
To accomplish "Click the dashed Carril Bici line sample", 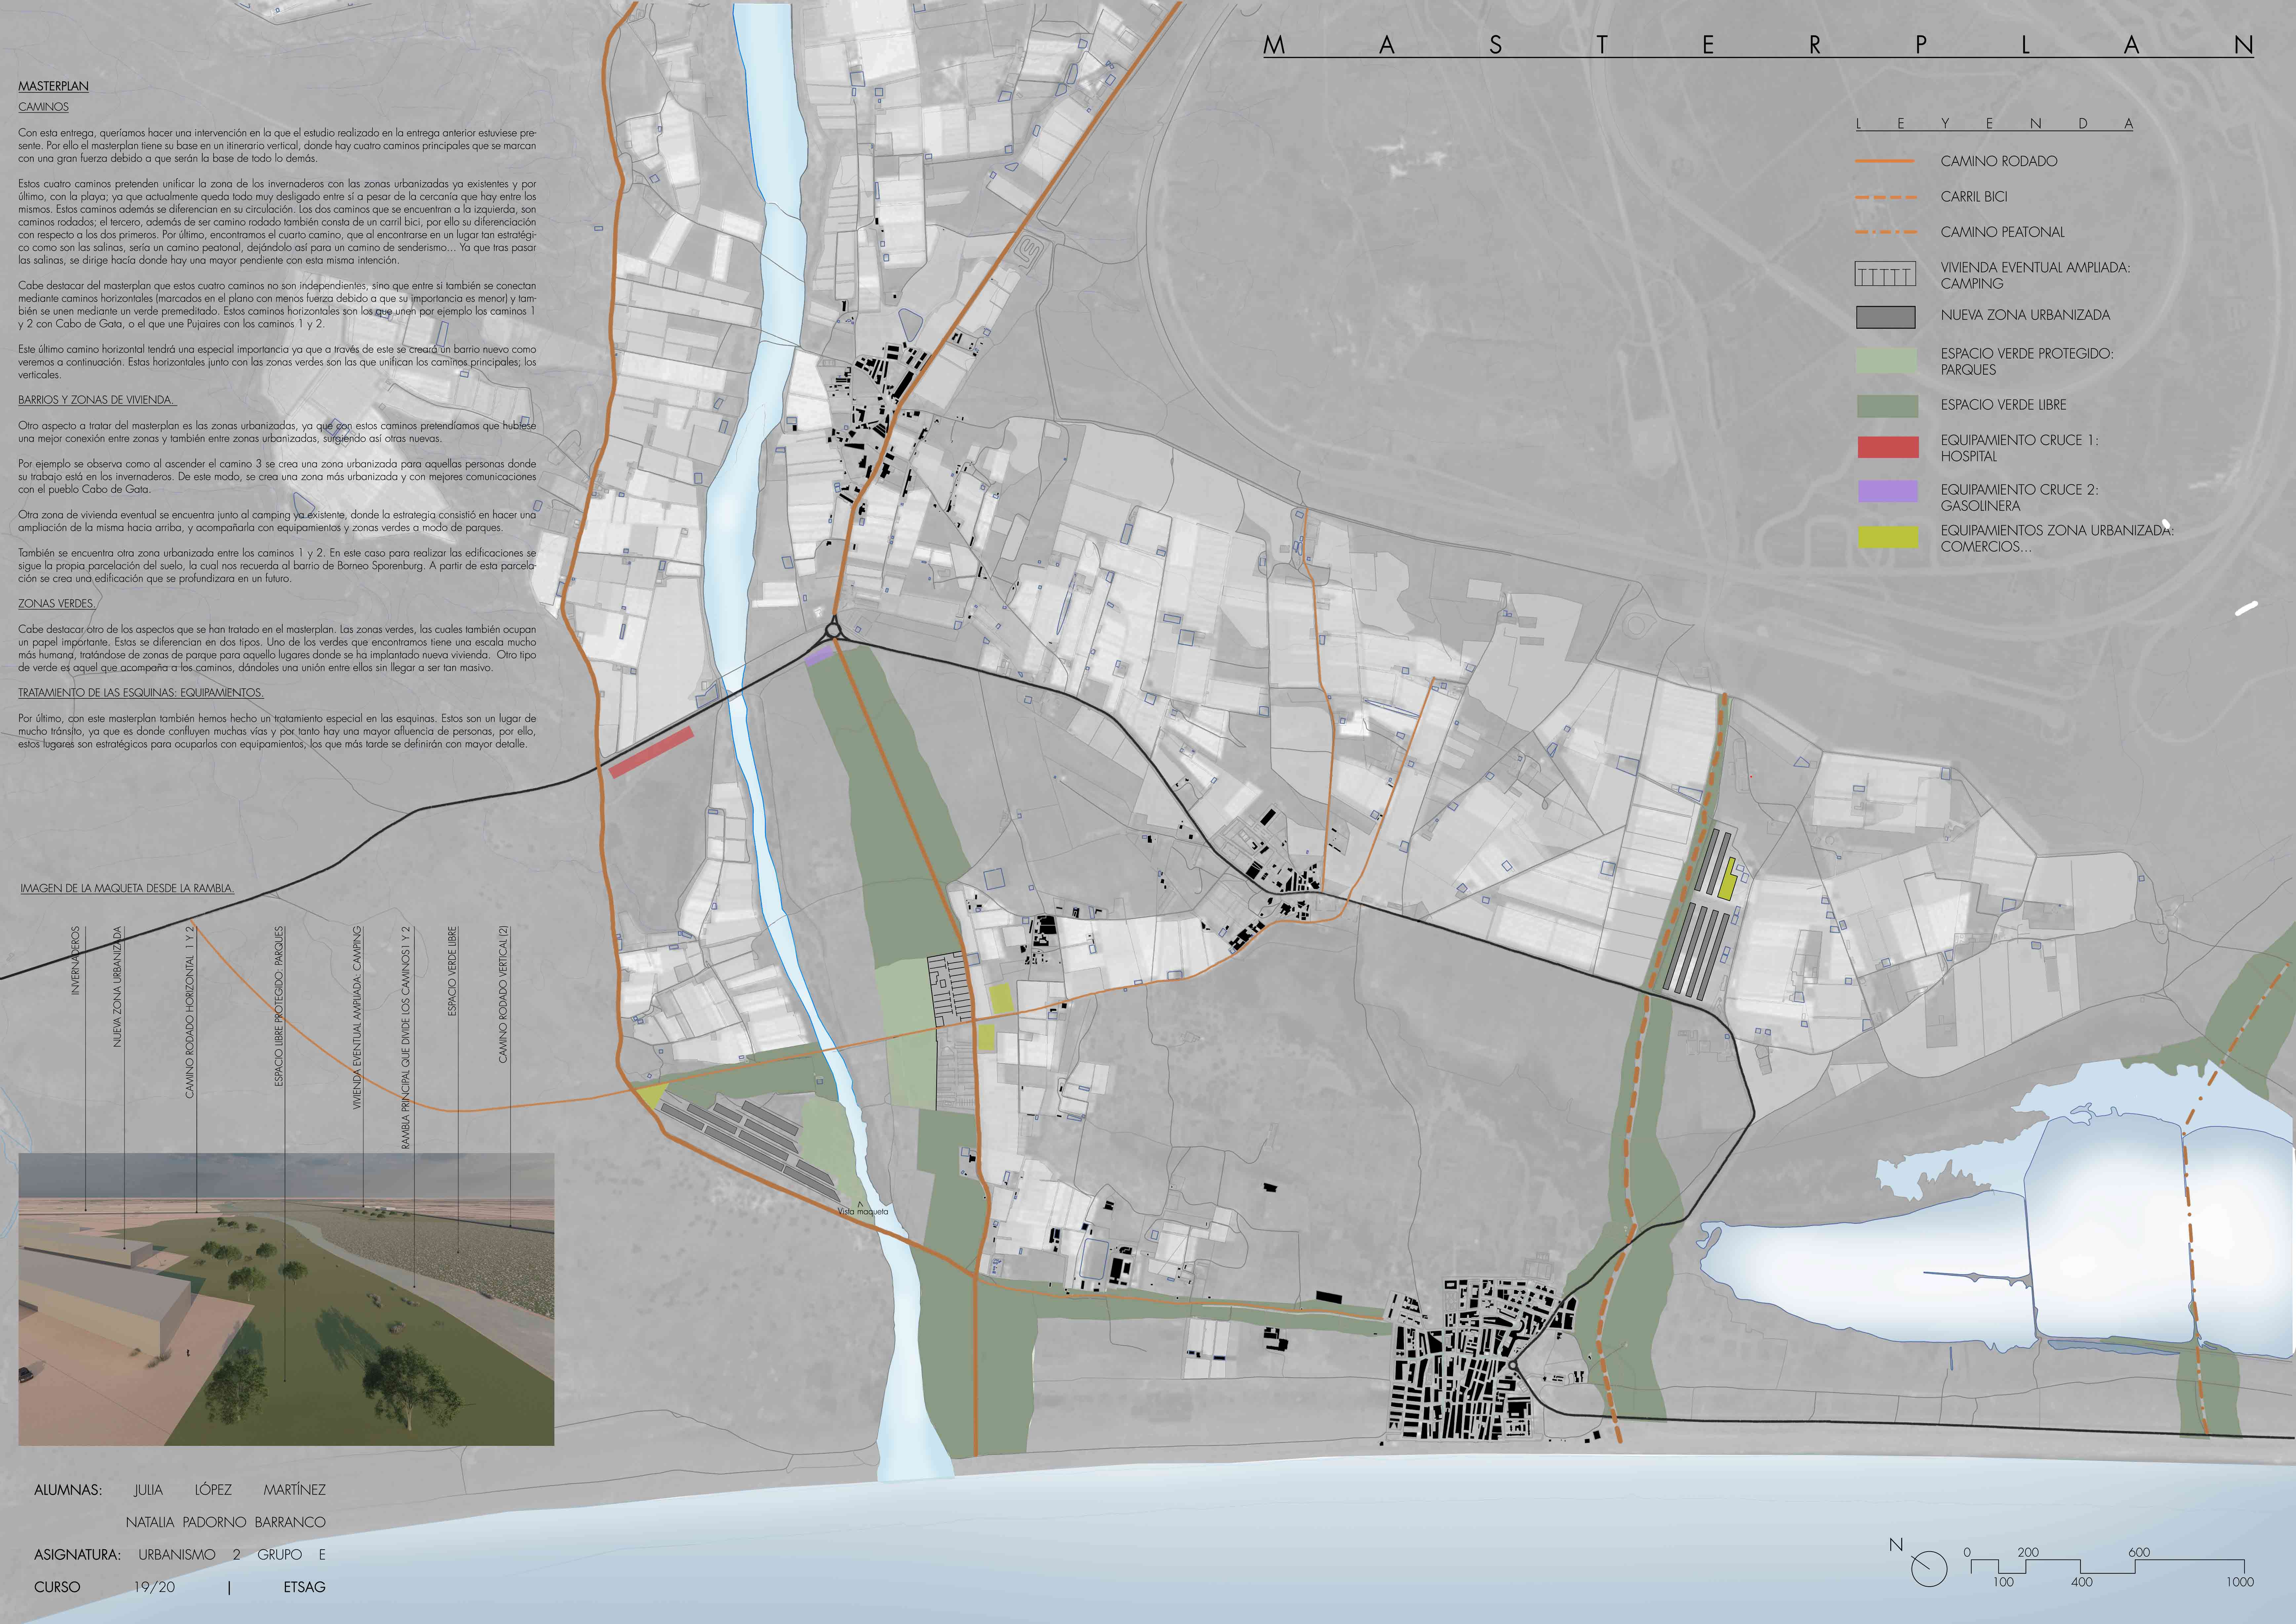I will pyautogui.click(x=1886, y=197).
